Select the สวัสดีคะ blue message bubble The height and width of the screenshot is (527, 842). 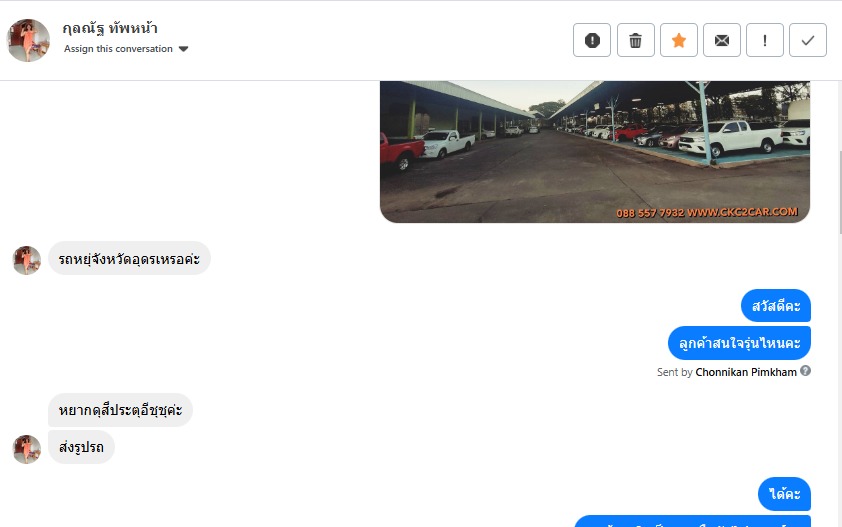775,306
